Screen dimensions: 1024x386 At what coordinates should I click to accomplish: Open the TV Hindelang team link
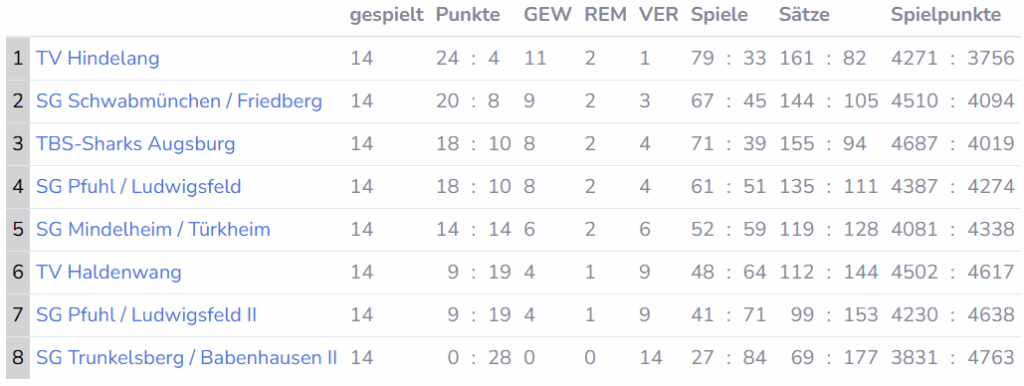click(97, 59)
